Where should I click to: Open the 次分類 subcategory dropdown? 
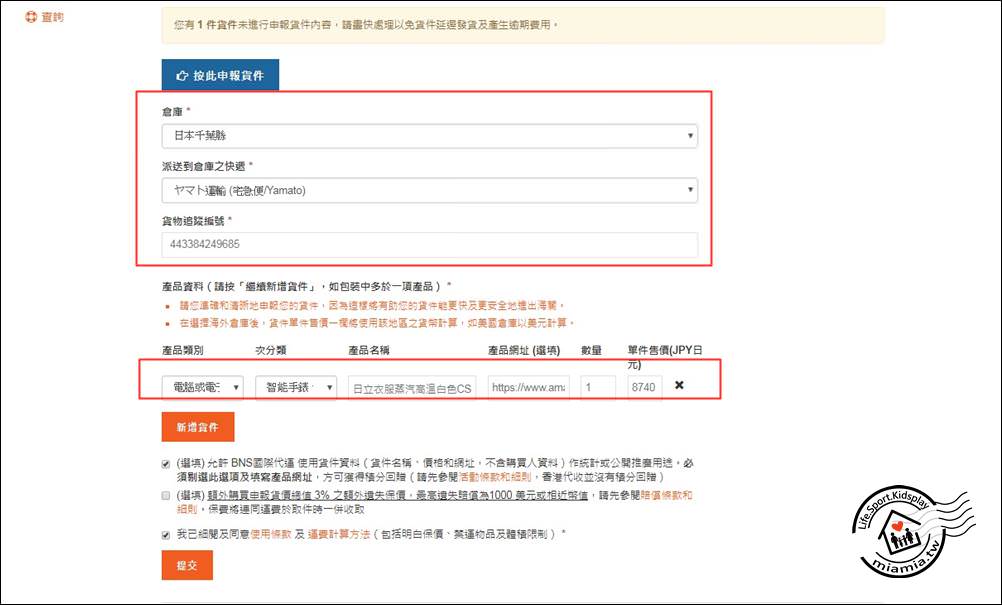coord(295,387)
